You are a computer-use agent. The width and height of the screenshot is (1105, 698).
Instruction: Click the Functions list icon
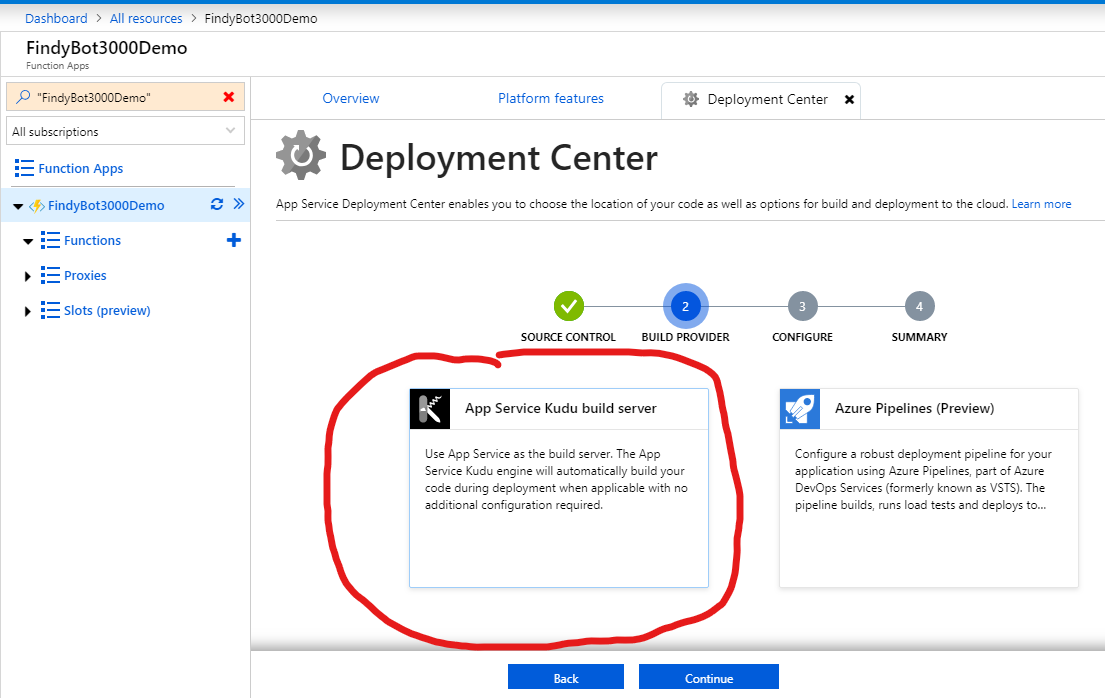(50, 240)
